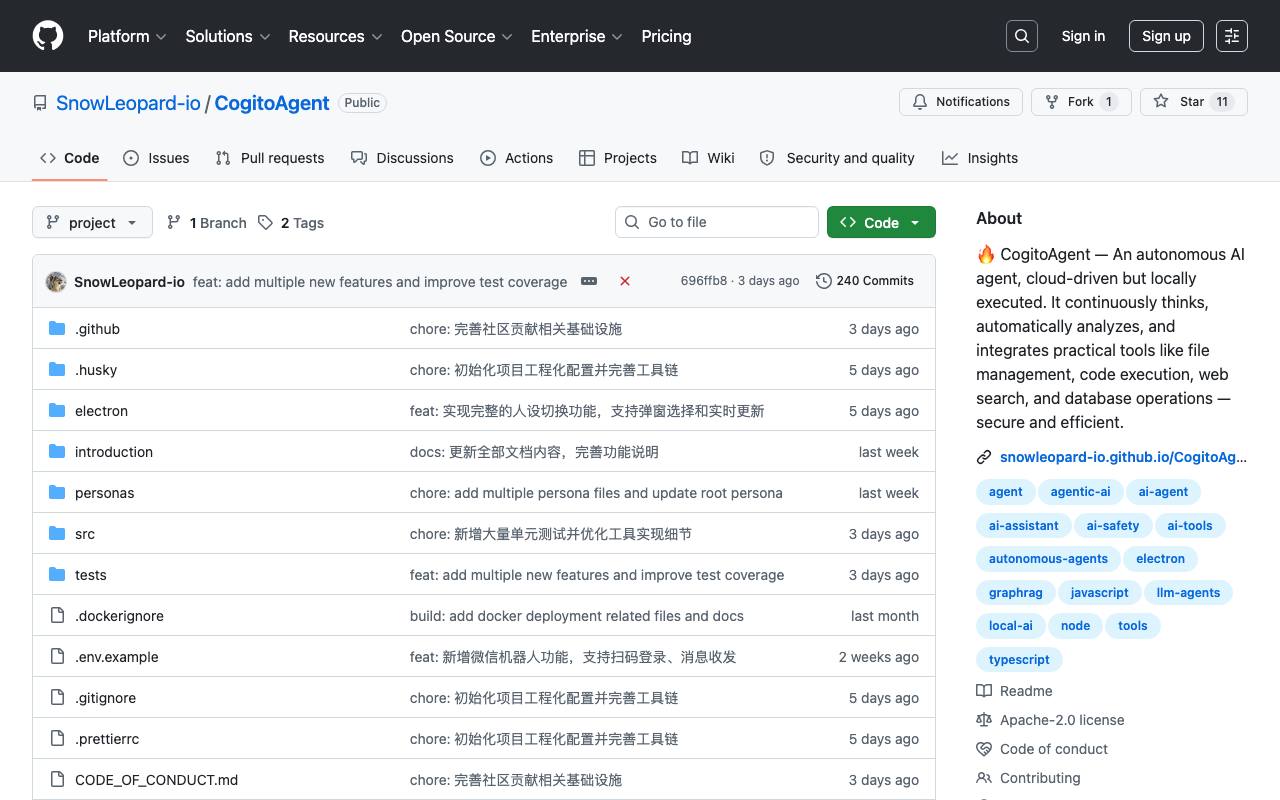
Task: Click the .dockerignore file icon
Action: [x=57, y=616]
